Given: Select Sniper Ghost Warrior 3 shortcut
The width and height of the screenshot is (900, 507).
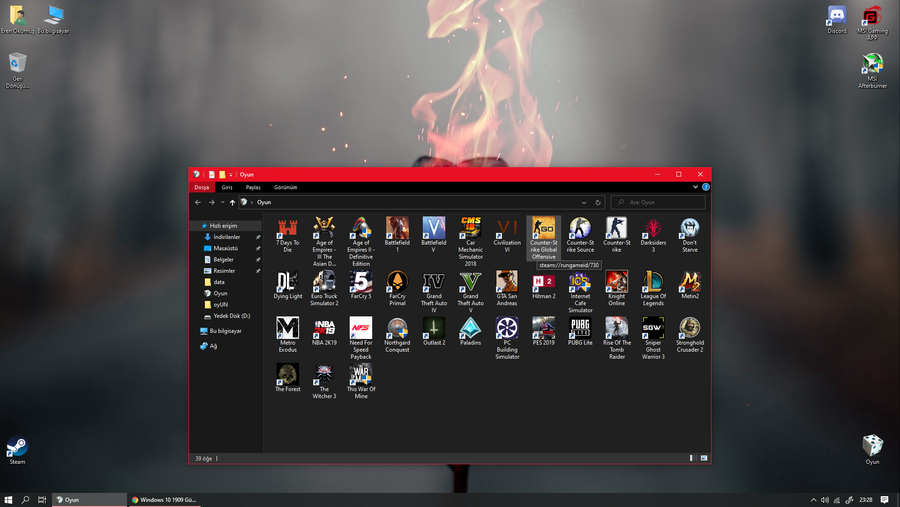Looking at the screenshot, I should coord(653,338).
